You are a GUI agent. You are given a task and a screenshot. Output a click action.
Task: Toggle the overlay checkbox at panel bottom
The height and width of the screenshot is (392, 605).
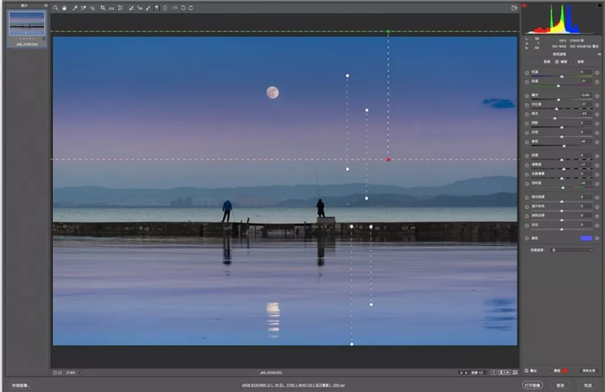point(527,371)
